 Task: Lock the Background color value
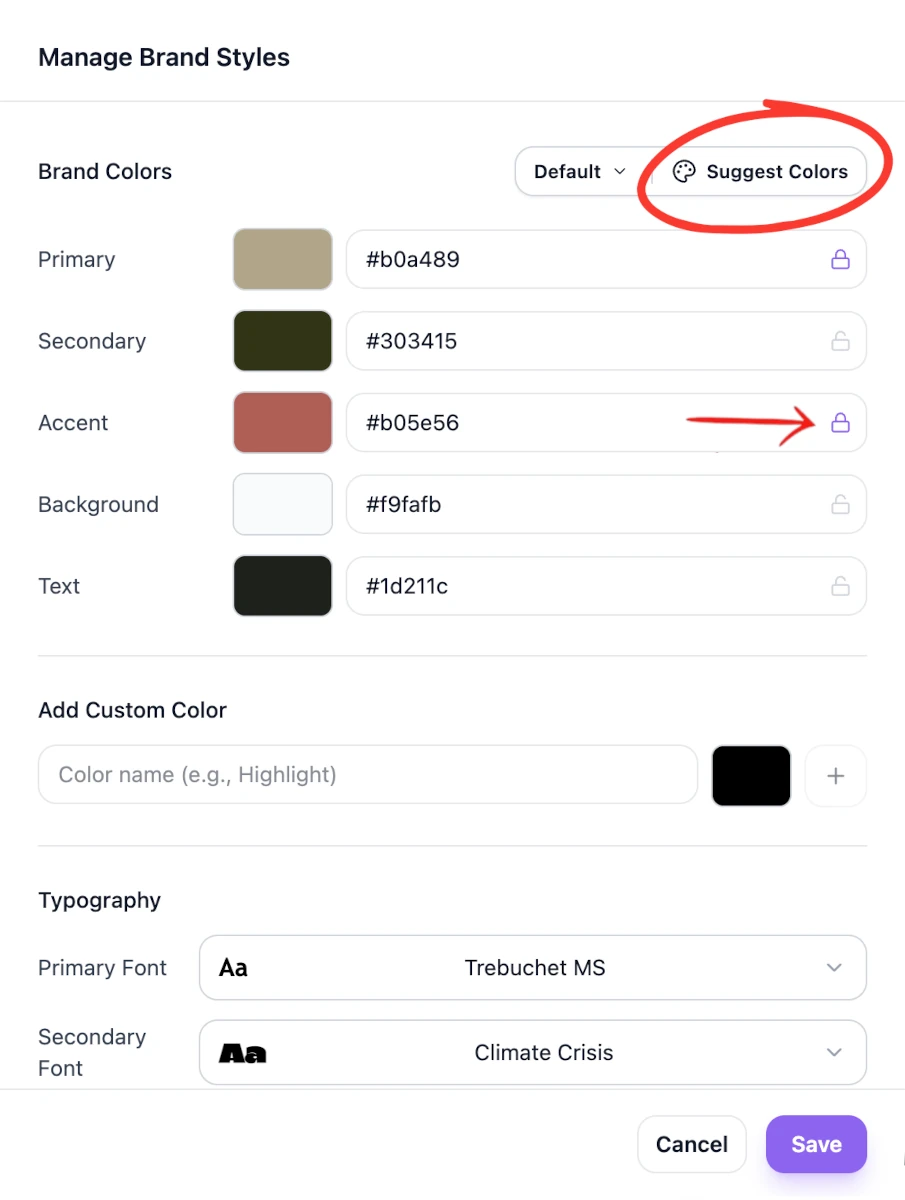[x=841, y=505]
